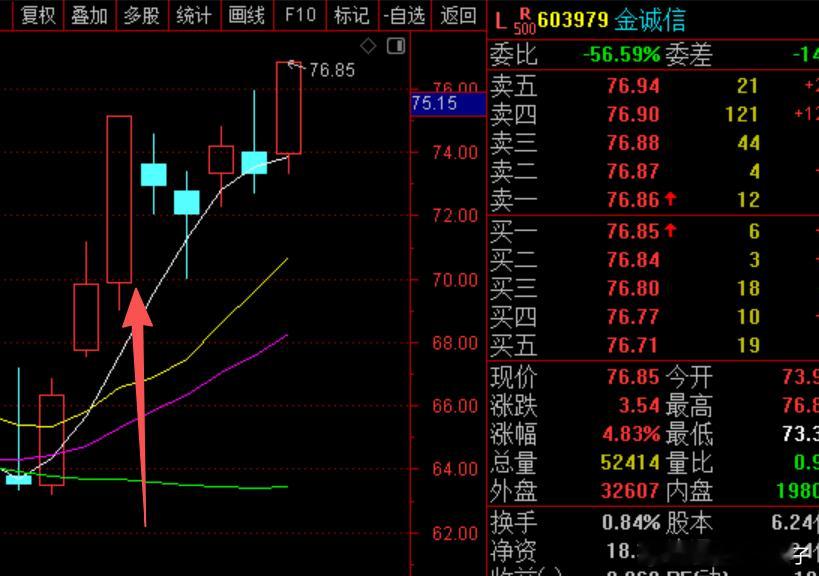Select the 卖三 price 76.88
The width and height of the screenshot is (819, 576).
tap(633, 143)
